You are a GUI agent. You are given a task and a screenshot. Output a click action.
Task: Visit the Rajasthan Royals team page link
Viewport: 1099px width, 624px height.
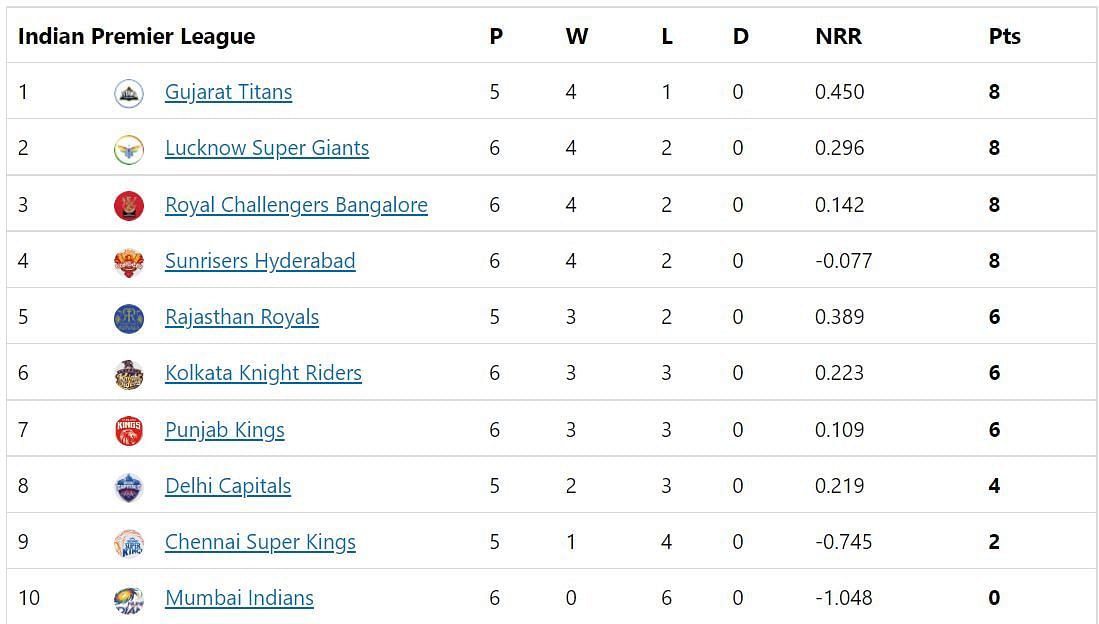pos(242,318)
